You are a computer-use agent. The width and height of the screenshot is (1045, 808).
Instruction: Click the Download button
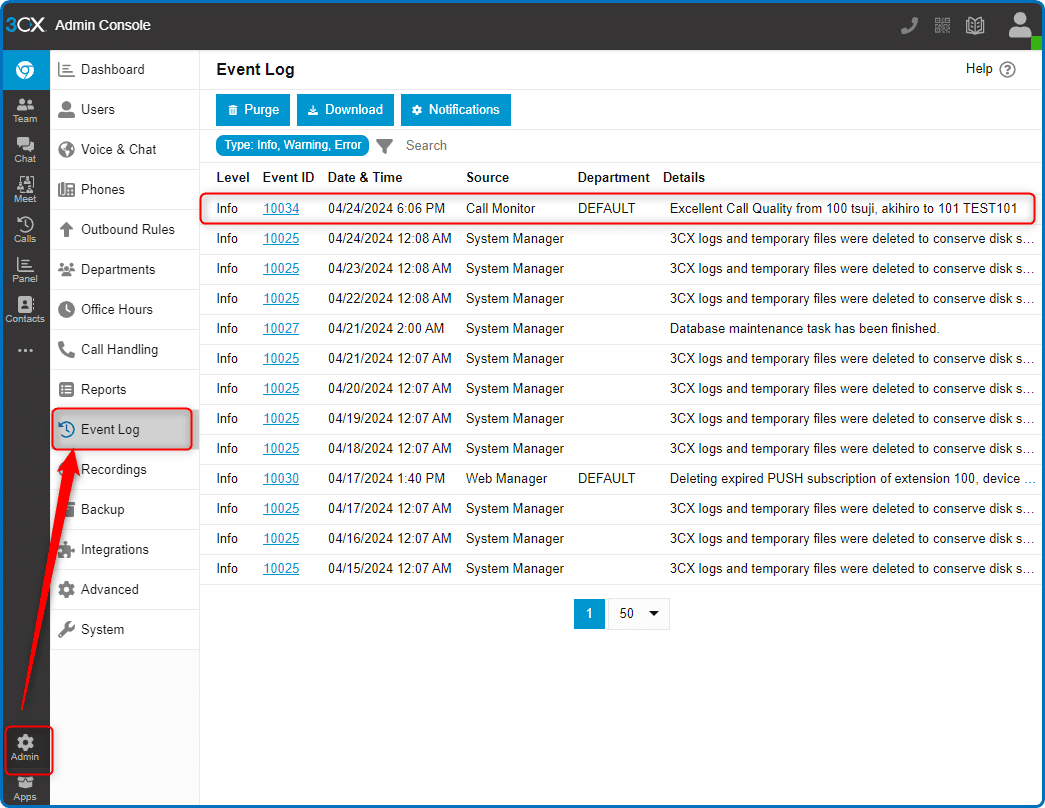tap(345, 110)
